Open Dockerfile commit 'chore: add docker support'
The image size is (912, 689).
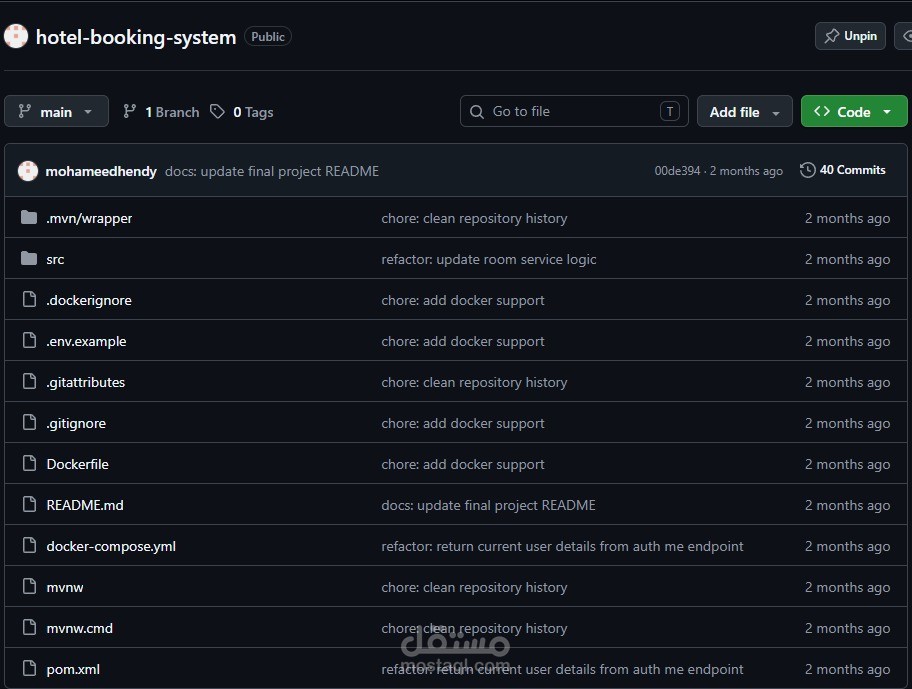click(463, 464)
